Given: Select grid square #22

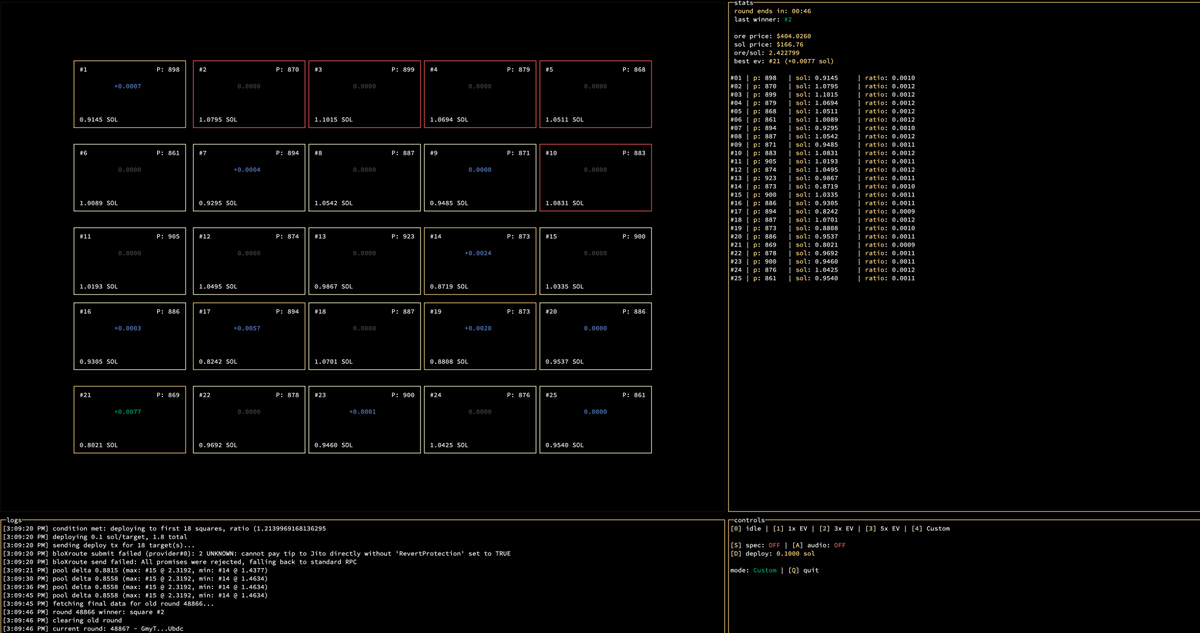Looking at the screenshot, I should point(249,419).
